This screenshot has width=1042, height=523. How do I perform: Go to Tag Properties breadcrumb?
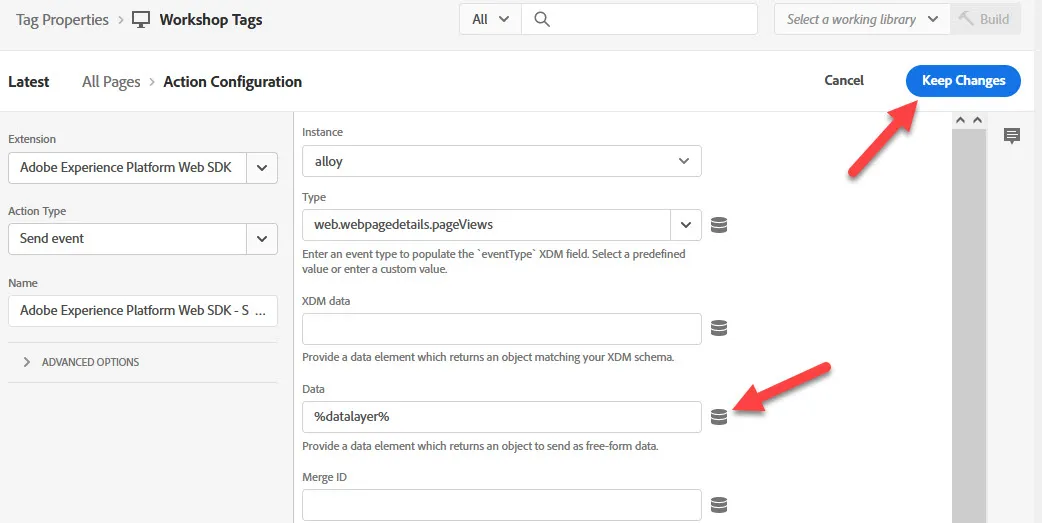pos(62,20)
